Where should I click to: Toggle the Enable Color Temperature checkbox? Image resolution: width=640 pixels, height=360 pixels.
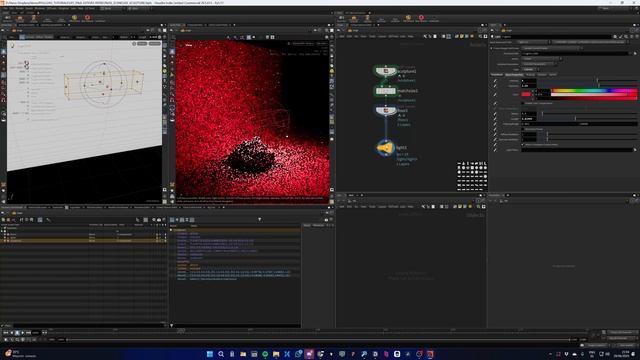point(523,103)
